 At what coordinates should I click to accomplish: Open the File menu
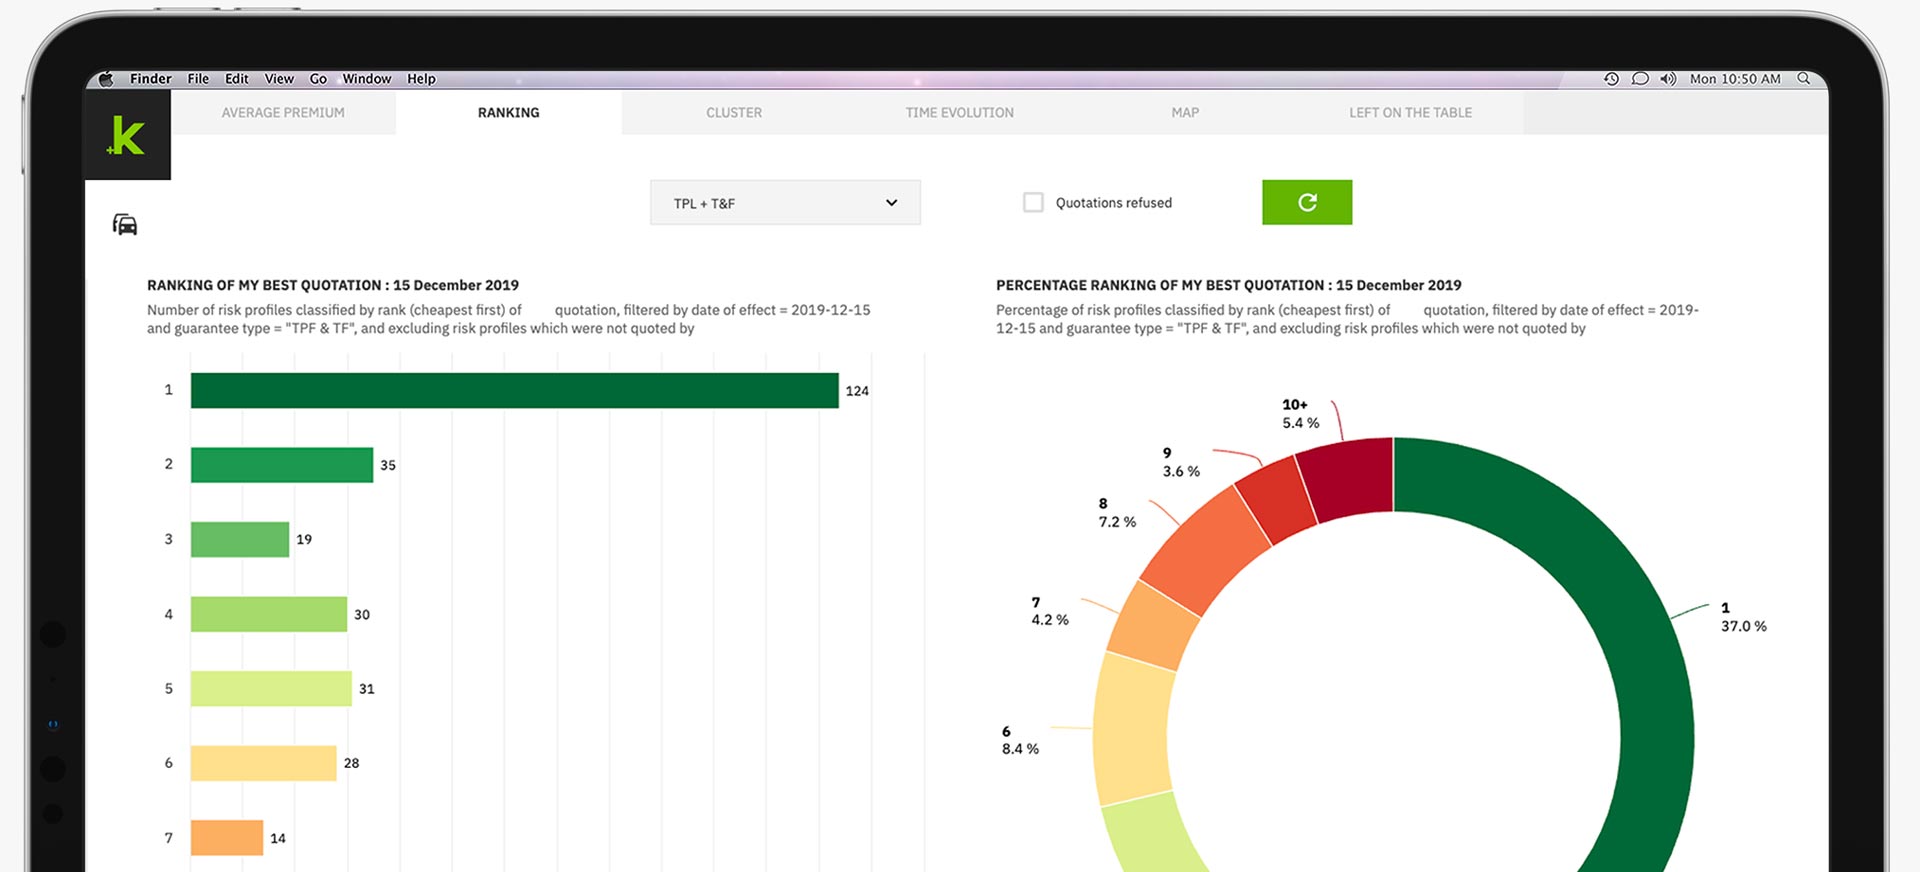click(198, 79)
